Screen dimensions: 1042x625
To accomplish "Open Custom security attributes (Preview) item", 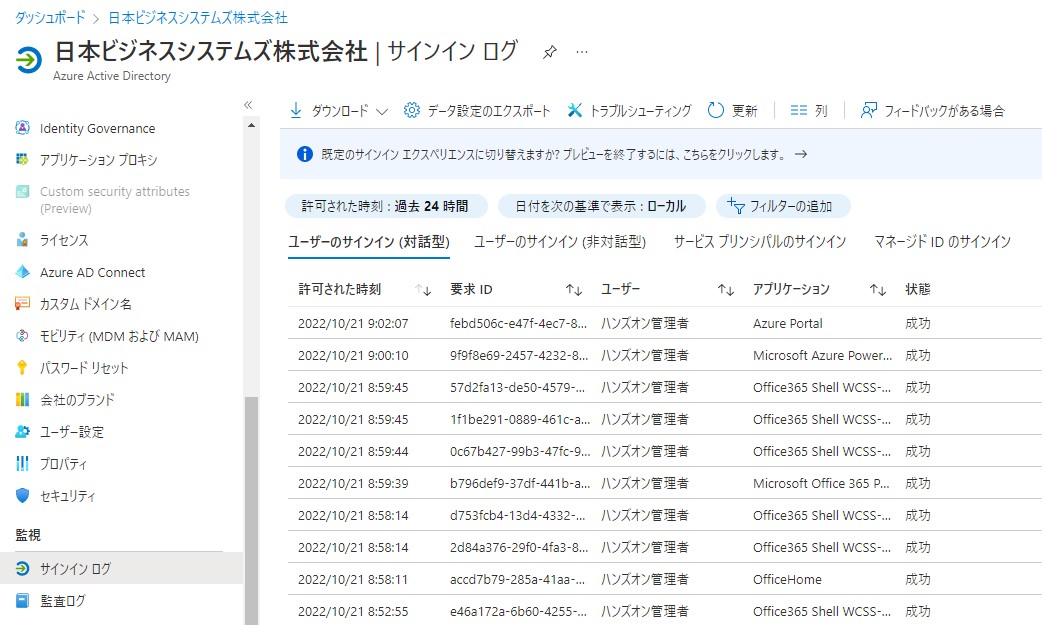I will pyautogui.click(x=114, y=199).
